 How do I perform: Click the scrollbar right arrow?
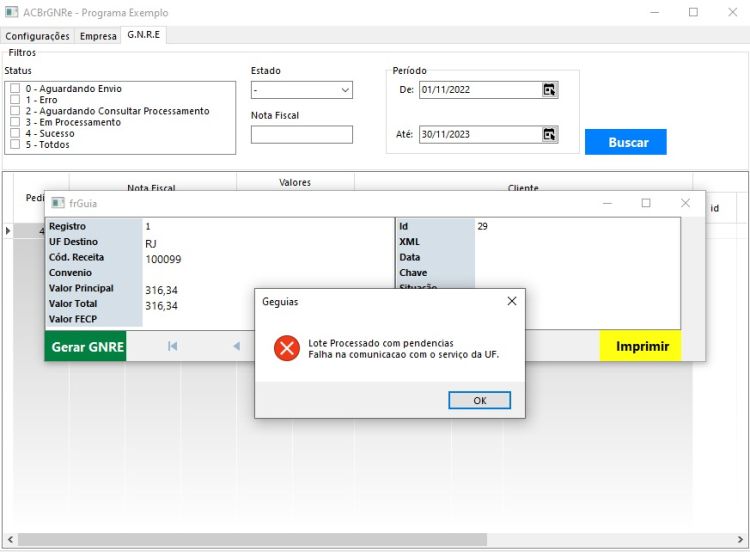coord(740,540)
